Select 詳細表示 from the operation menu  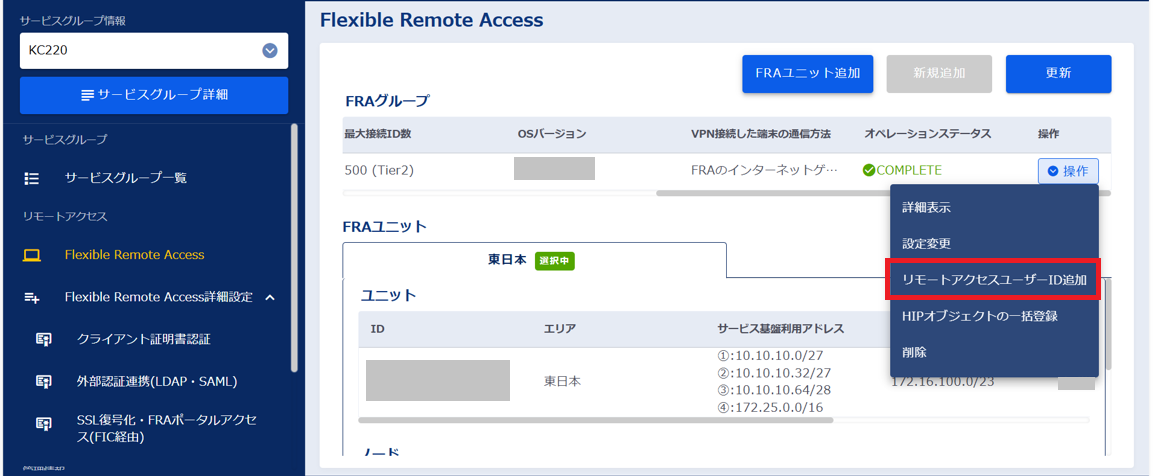pos(926,208)
